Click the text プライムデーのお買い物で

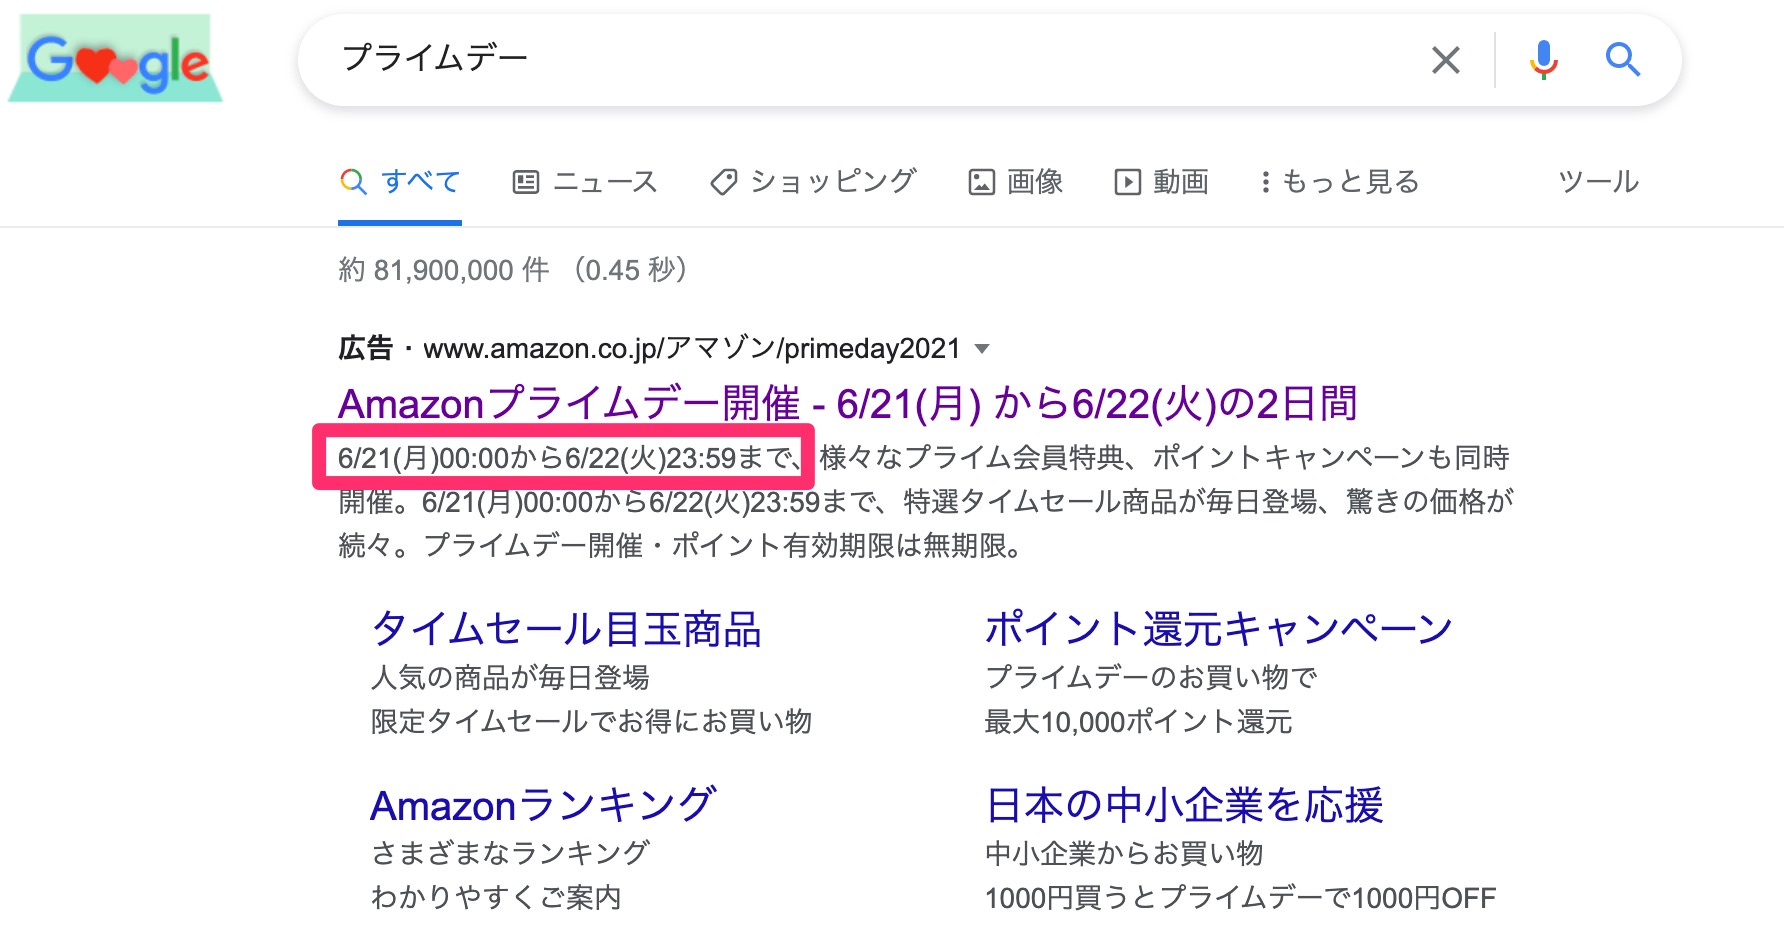pos(1151,678)
